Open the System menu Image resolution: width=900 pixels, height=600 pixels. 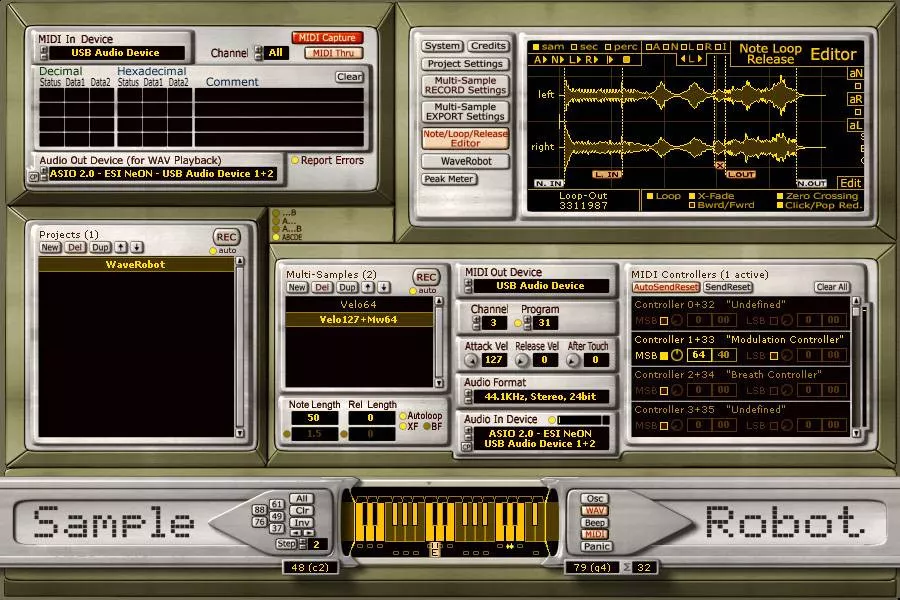(x=443, y=46)
